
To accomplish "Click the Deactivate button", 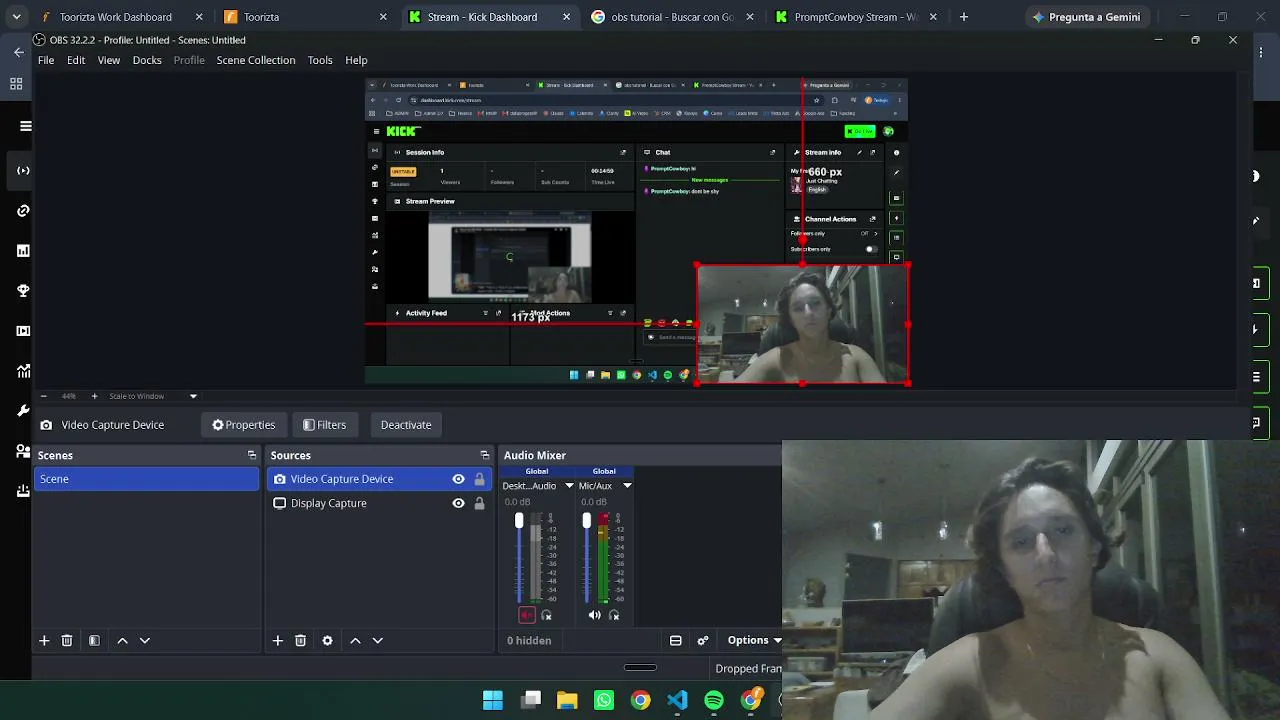I will point(406,425).
